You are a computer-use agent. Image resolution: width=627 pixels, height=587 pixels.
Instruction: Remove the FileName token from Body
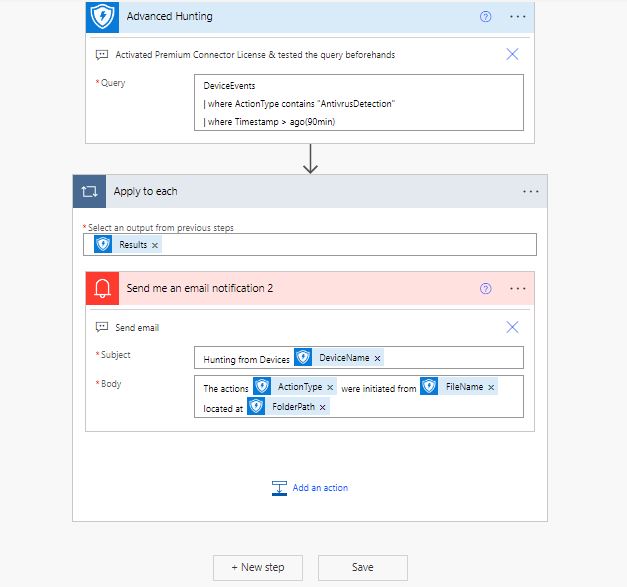point(491,387)
